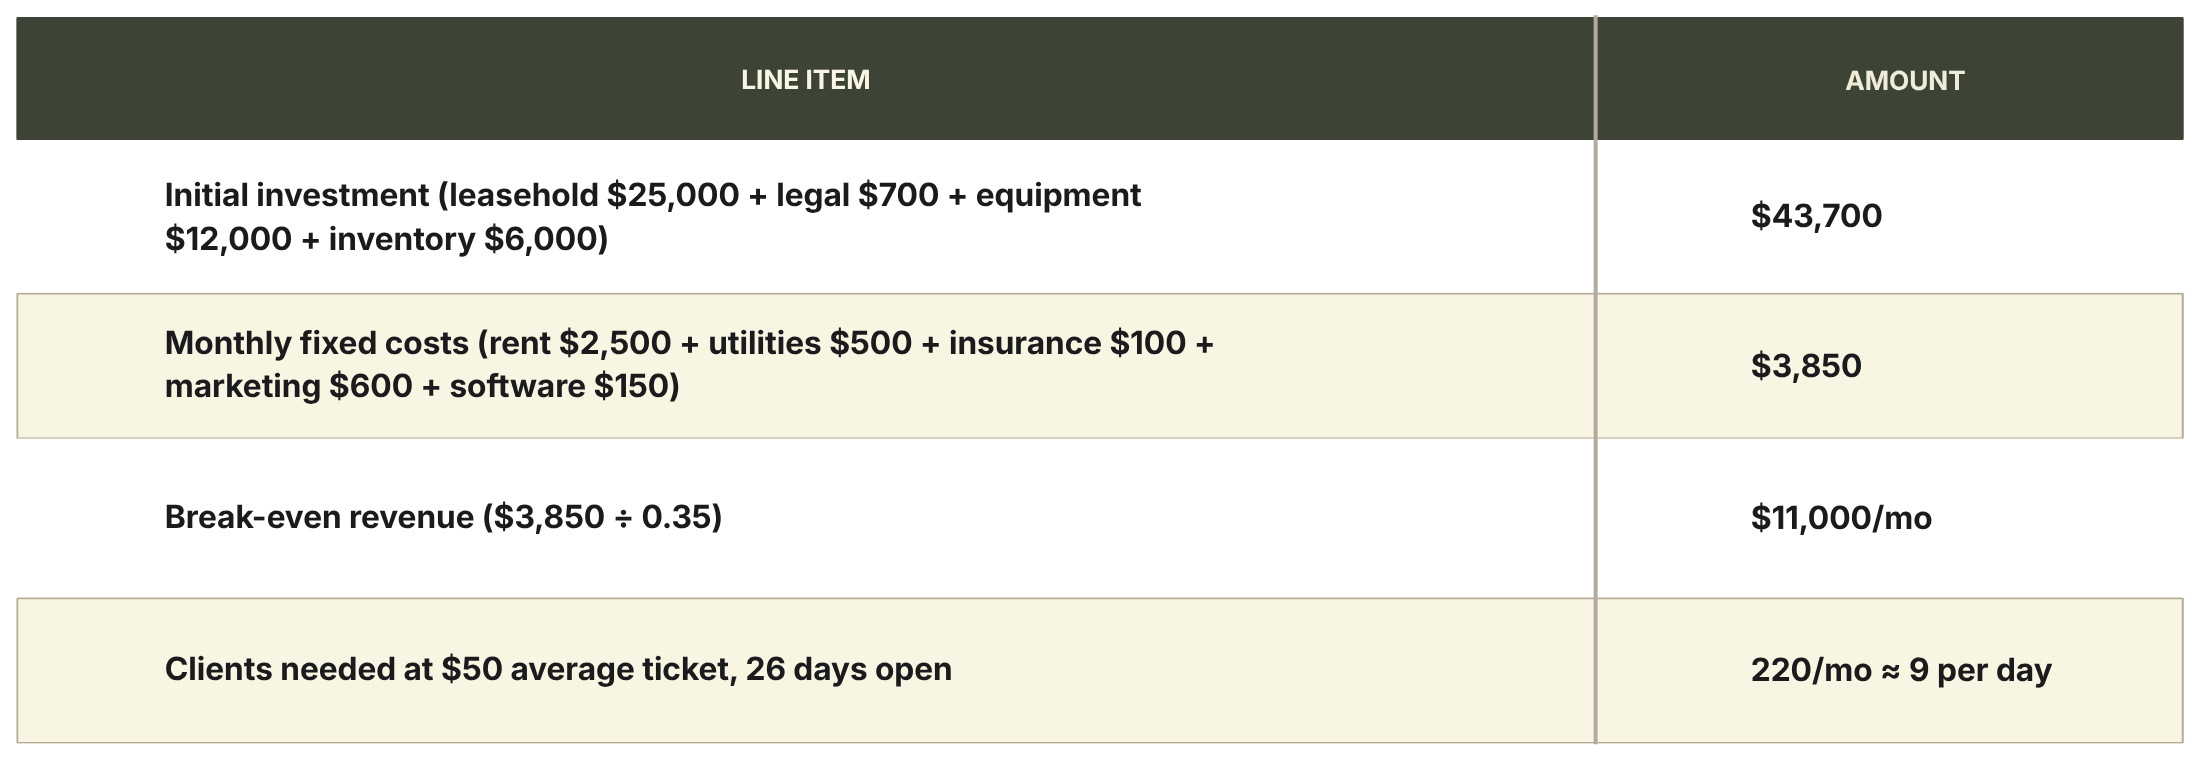Click the $11,000/mo amount value

point(1841,518)
